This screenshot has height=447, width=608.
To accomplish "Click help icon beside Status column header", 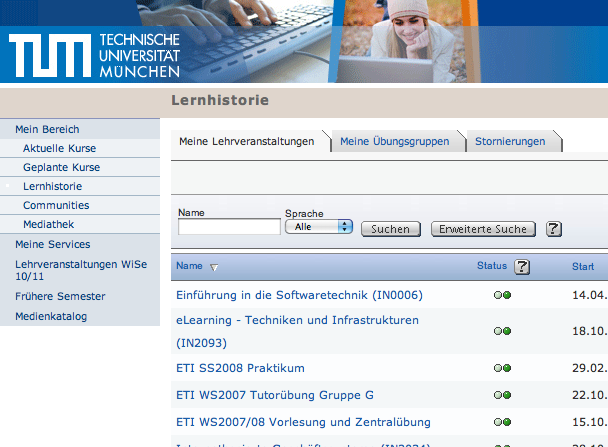I will pos(522,267).
